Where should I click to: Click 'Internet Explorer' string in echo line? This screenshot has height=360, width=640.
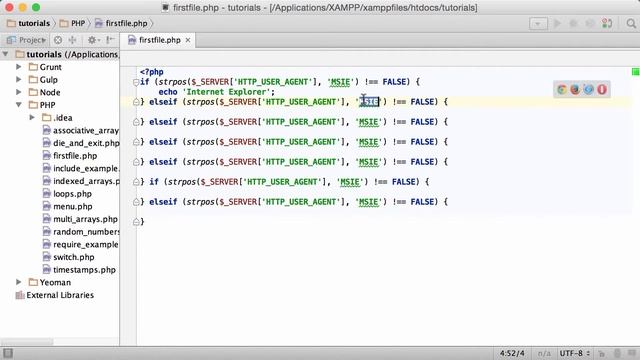[x=227, y=92]
